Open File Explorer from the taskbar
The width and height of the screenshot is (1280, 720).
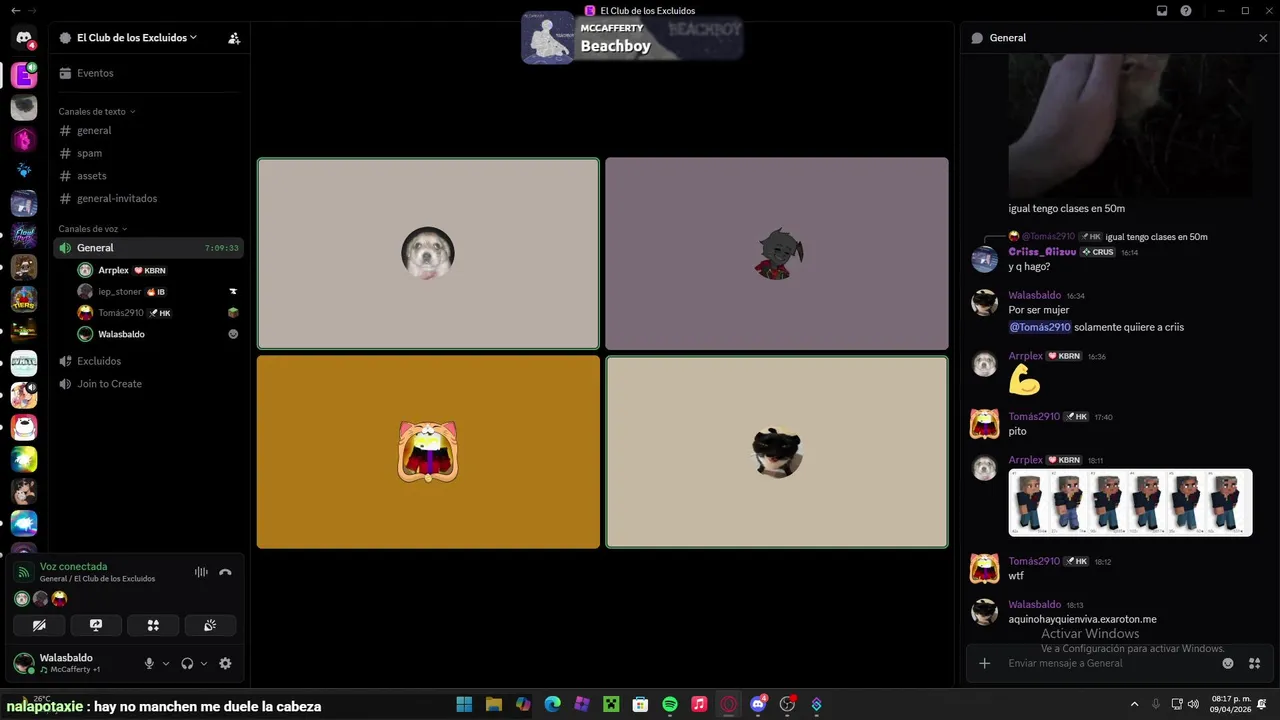[493, 704]
